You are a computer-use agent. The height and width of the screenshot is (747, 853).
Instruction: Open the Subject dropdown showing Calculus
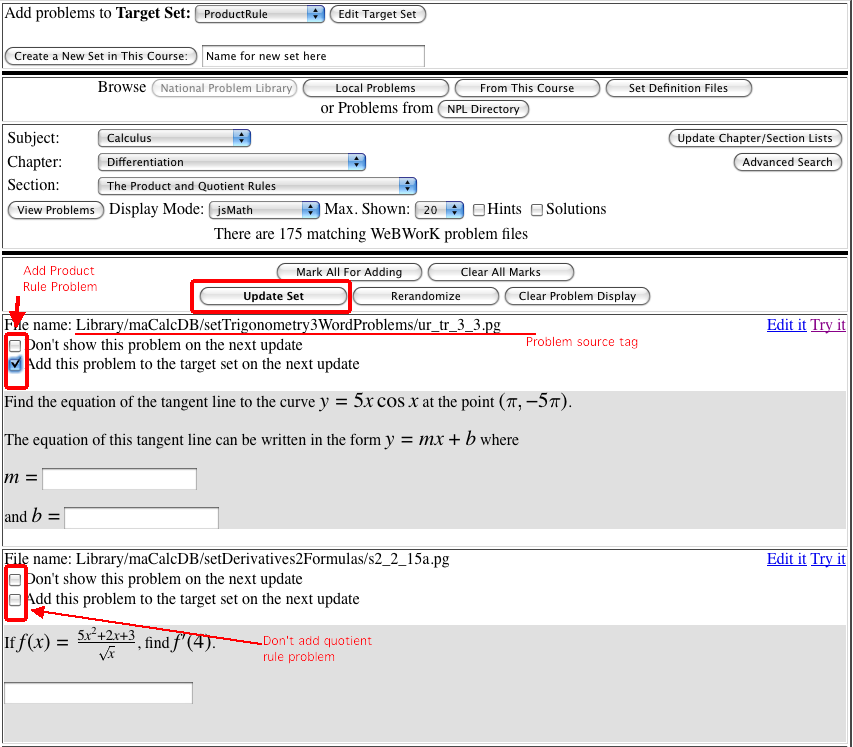[174, 138]
